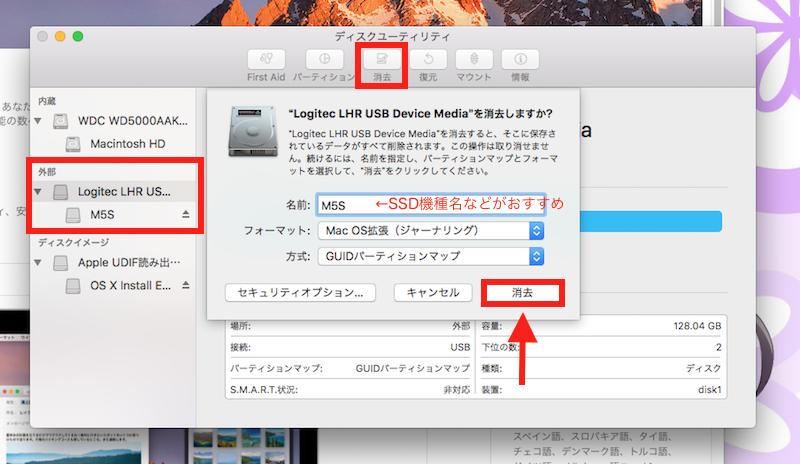Click the 消去 erase toolbar icon
Viewport: 800px width, 464px height.
point(381,59)
